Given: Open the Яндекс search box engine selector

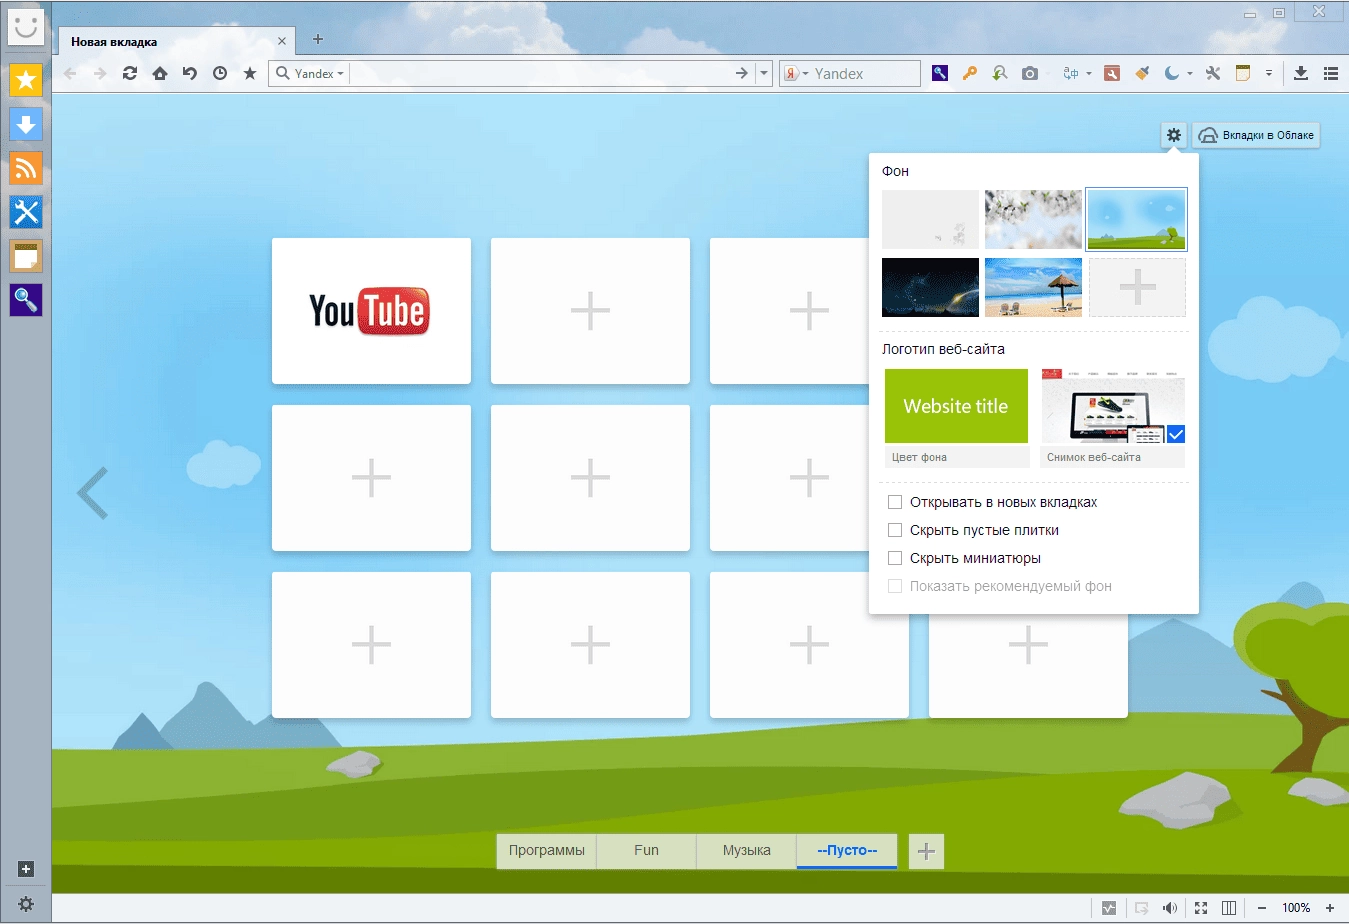Looking at the screenshot, I should coord(796,73).
